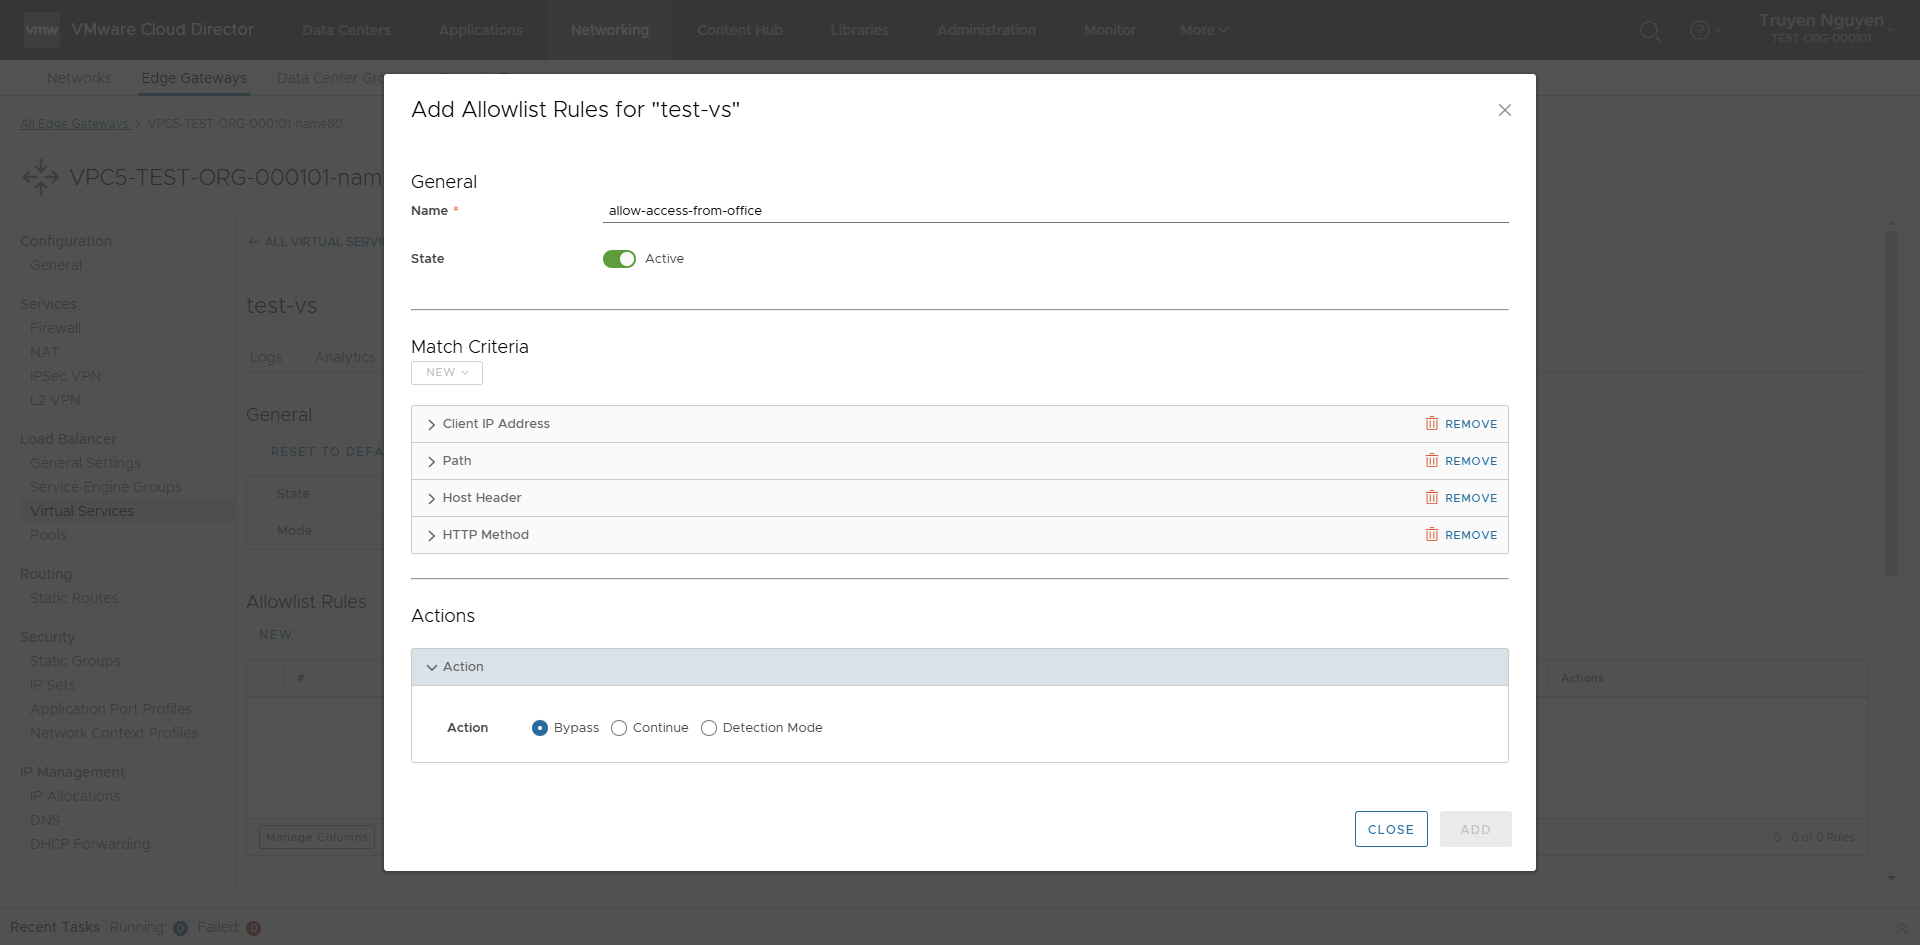
Task: Click the rule Name input field
Action: pos(1055,211)
